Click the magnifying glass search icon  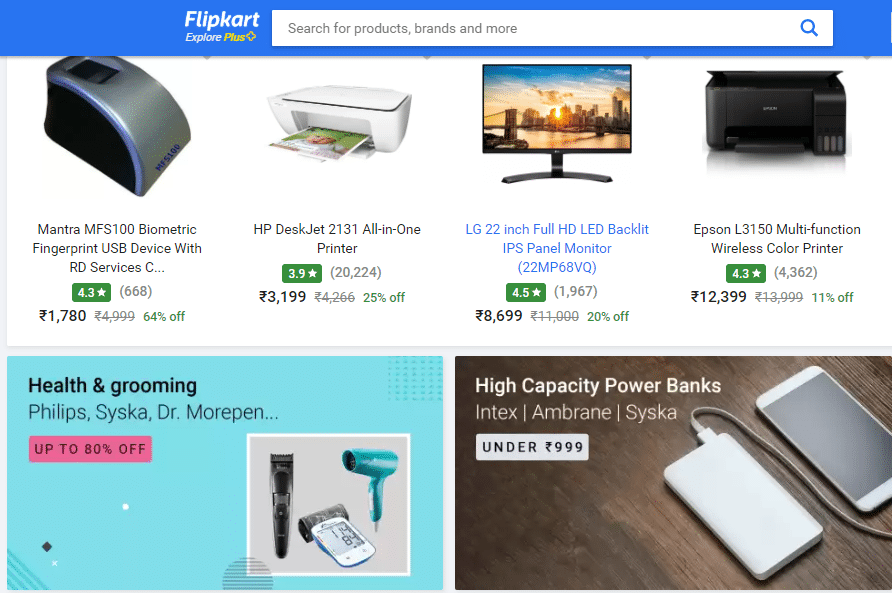808,27
